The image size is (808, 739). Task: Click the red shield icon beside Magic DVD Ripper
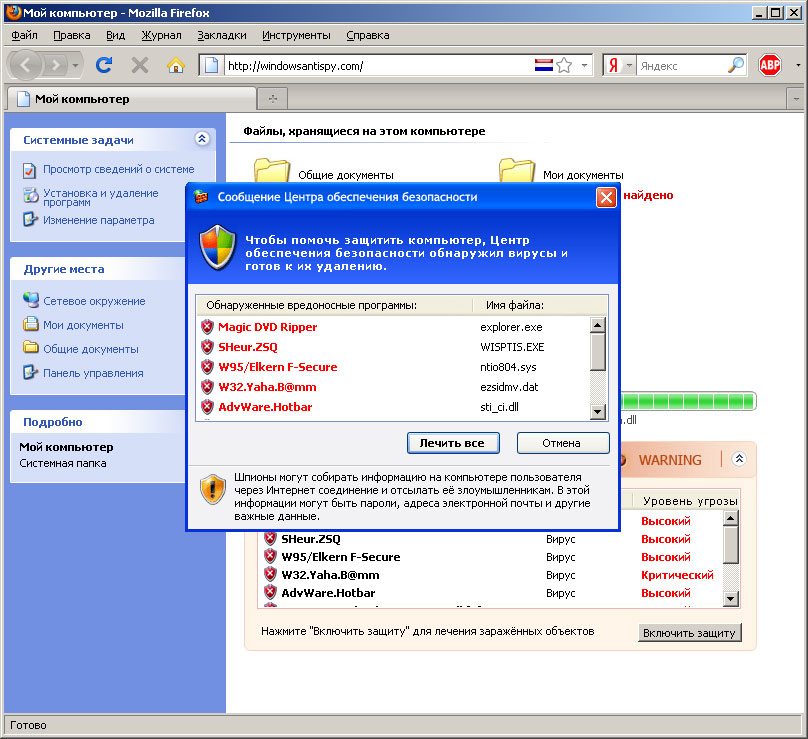click(x=207, y=327)
